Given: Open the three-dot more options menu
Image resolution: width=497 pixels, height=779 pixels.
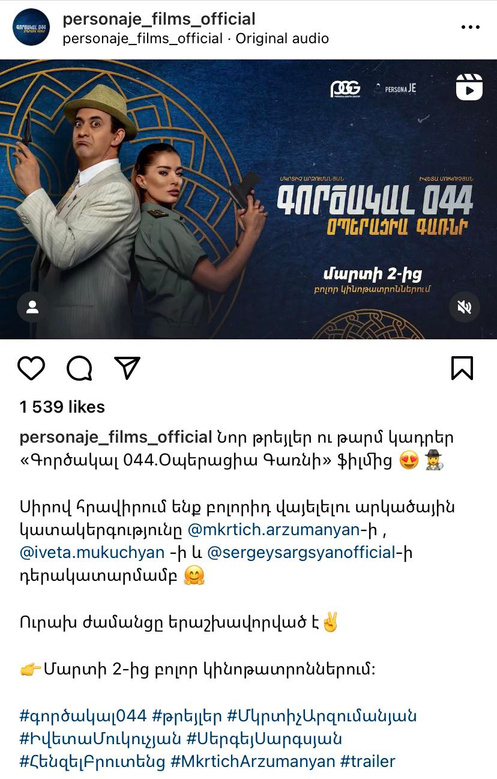Looking at the screenshot, I should (470, 27).
